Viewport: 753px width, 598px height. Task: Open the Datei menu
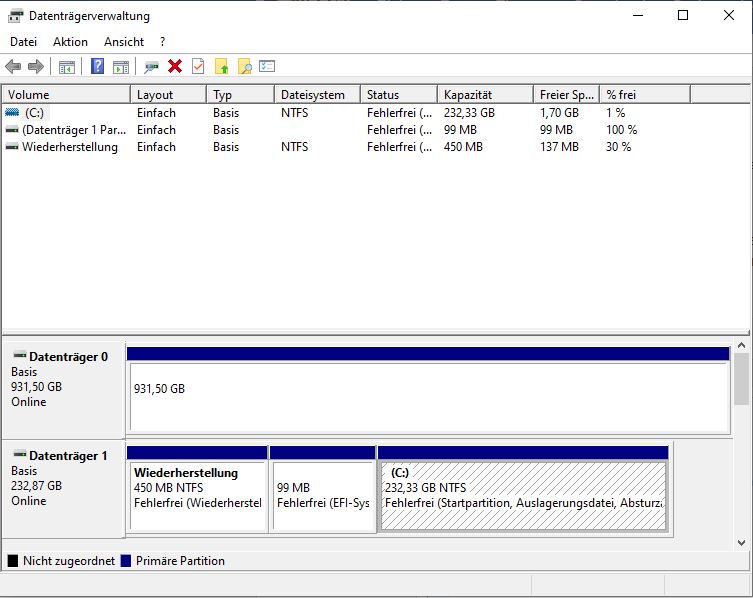pos(24,42)
